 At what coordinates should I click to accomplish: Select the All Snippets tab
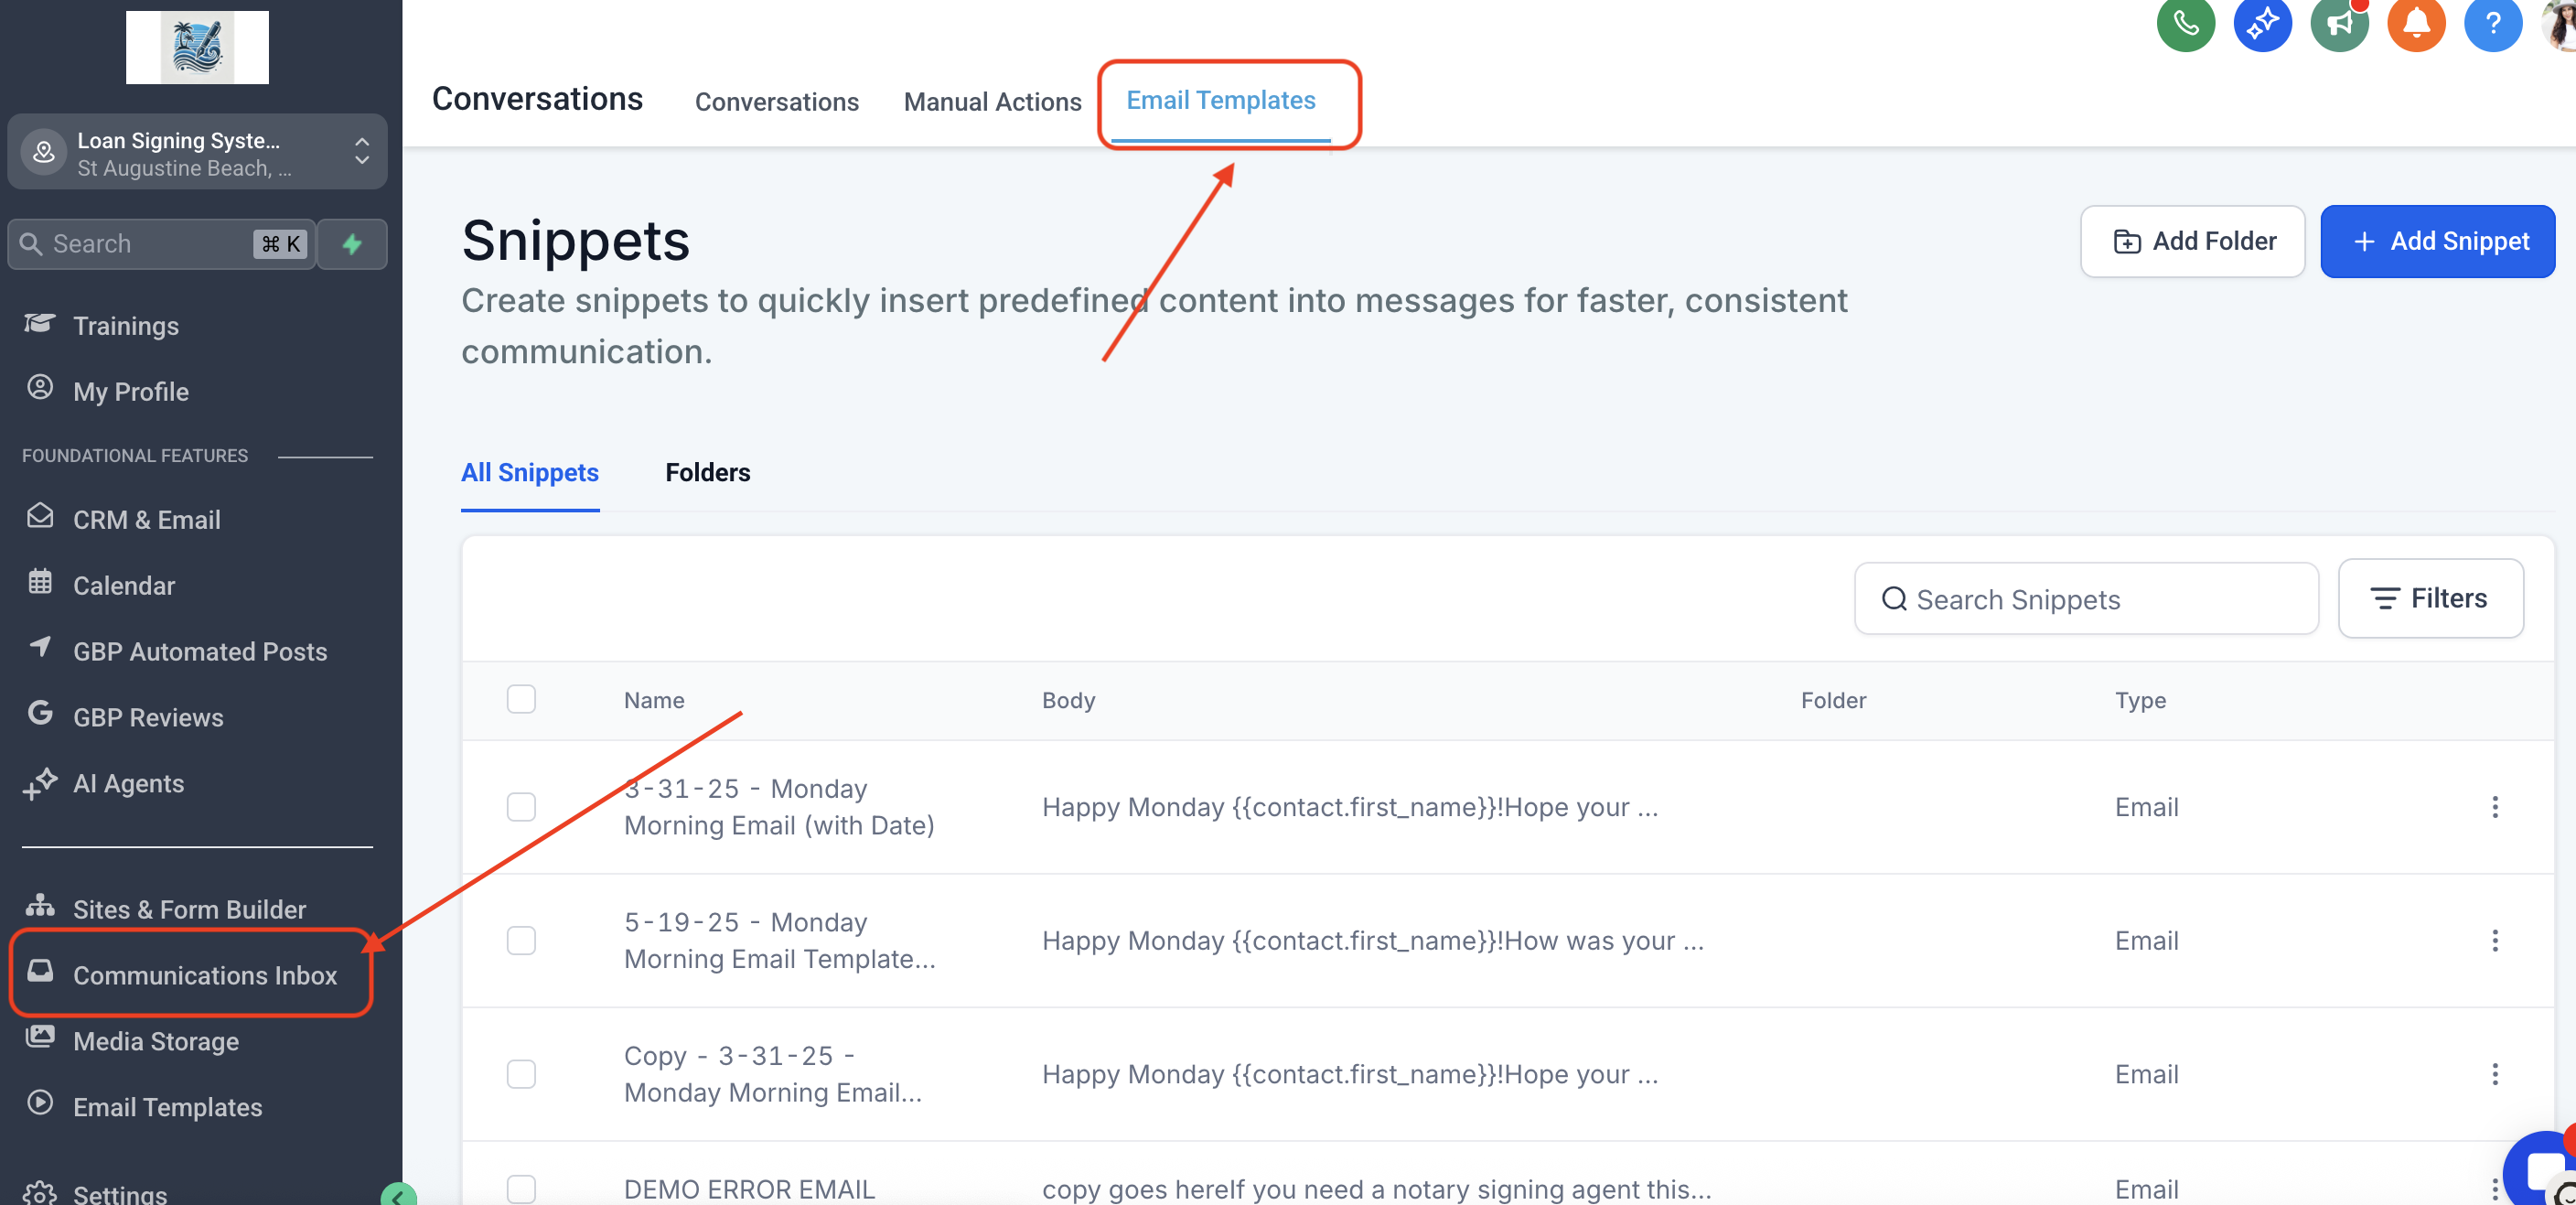530,472
